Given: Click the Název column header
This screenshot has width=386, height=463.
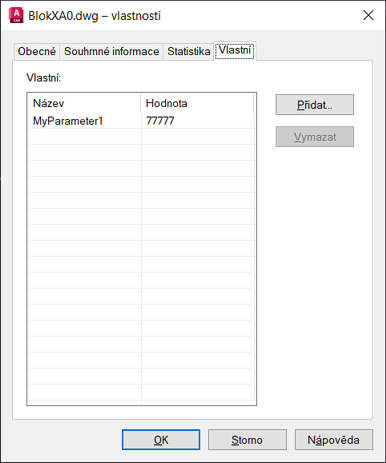Looking at the screenshot, I should (85, 103).
